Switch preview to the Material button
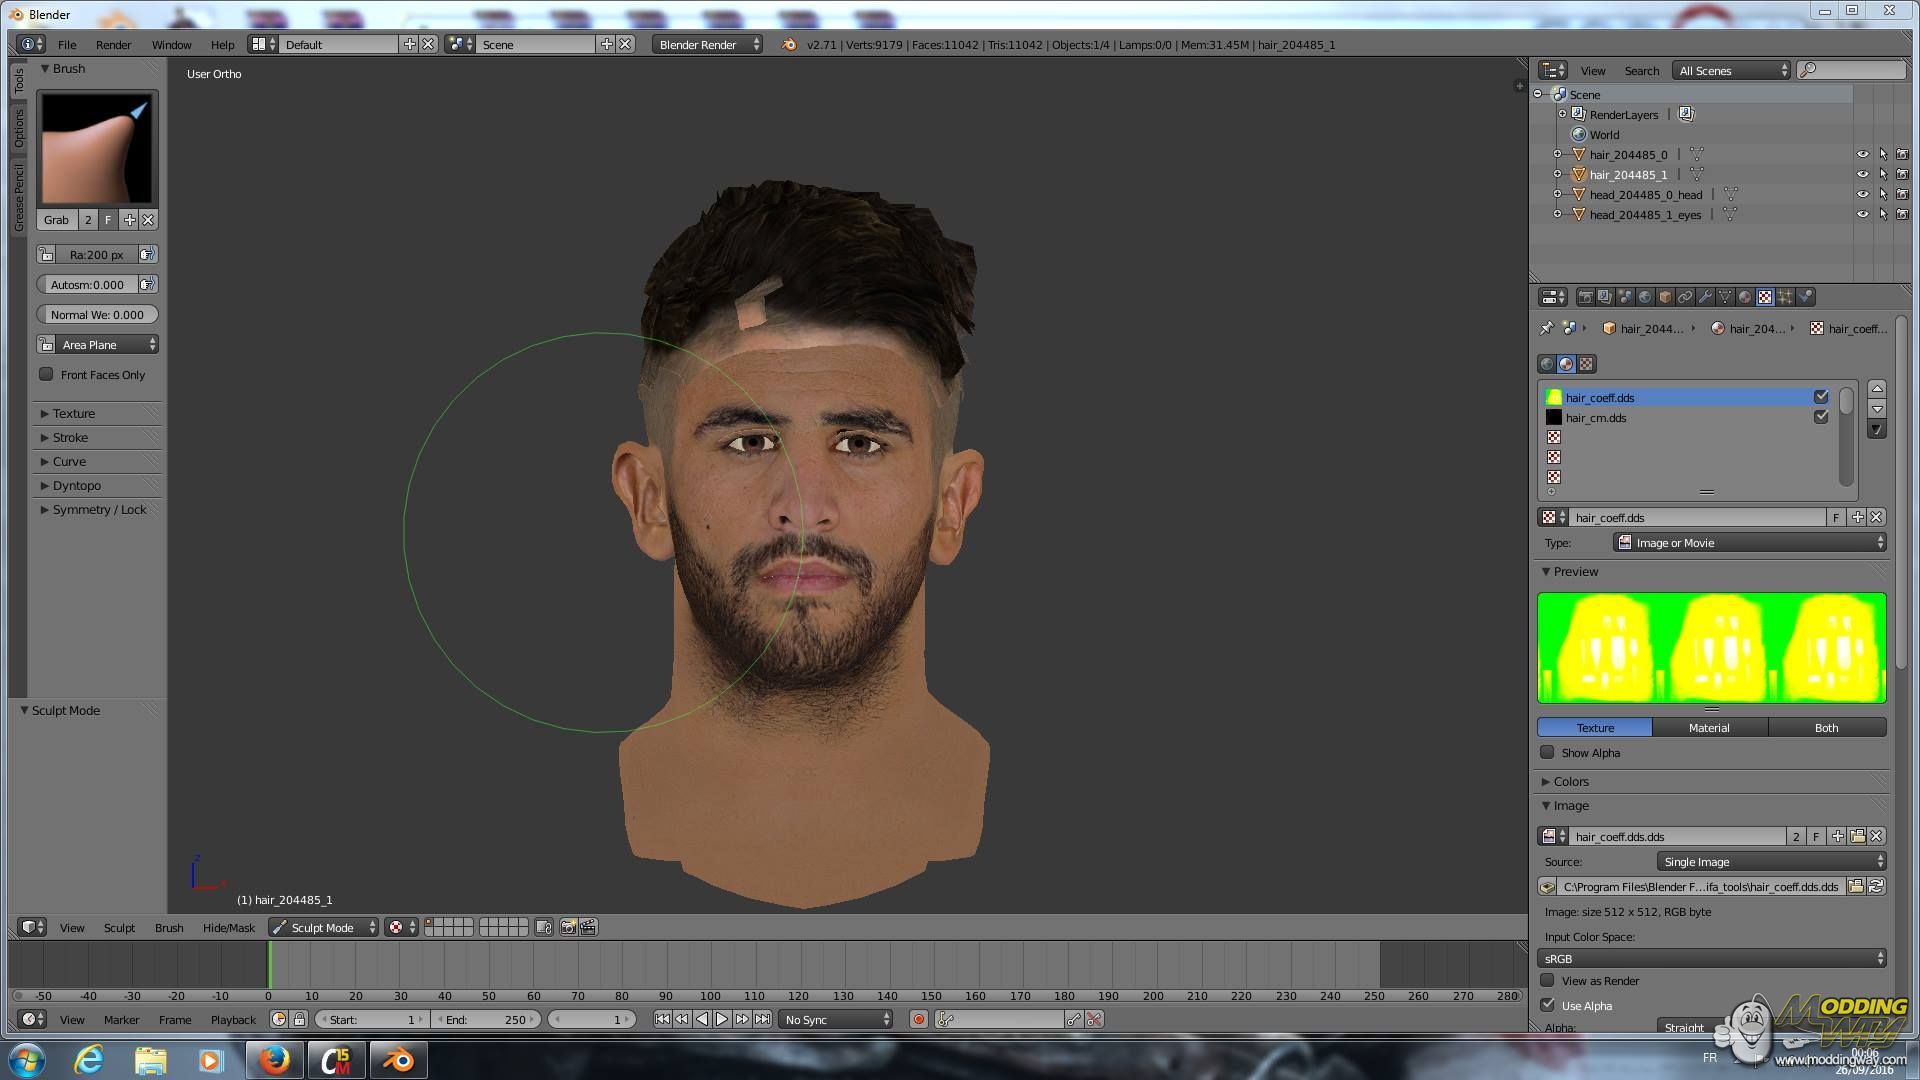The height and width of the screenshot is (1080, 1920). (1708, 727)
